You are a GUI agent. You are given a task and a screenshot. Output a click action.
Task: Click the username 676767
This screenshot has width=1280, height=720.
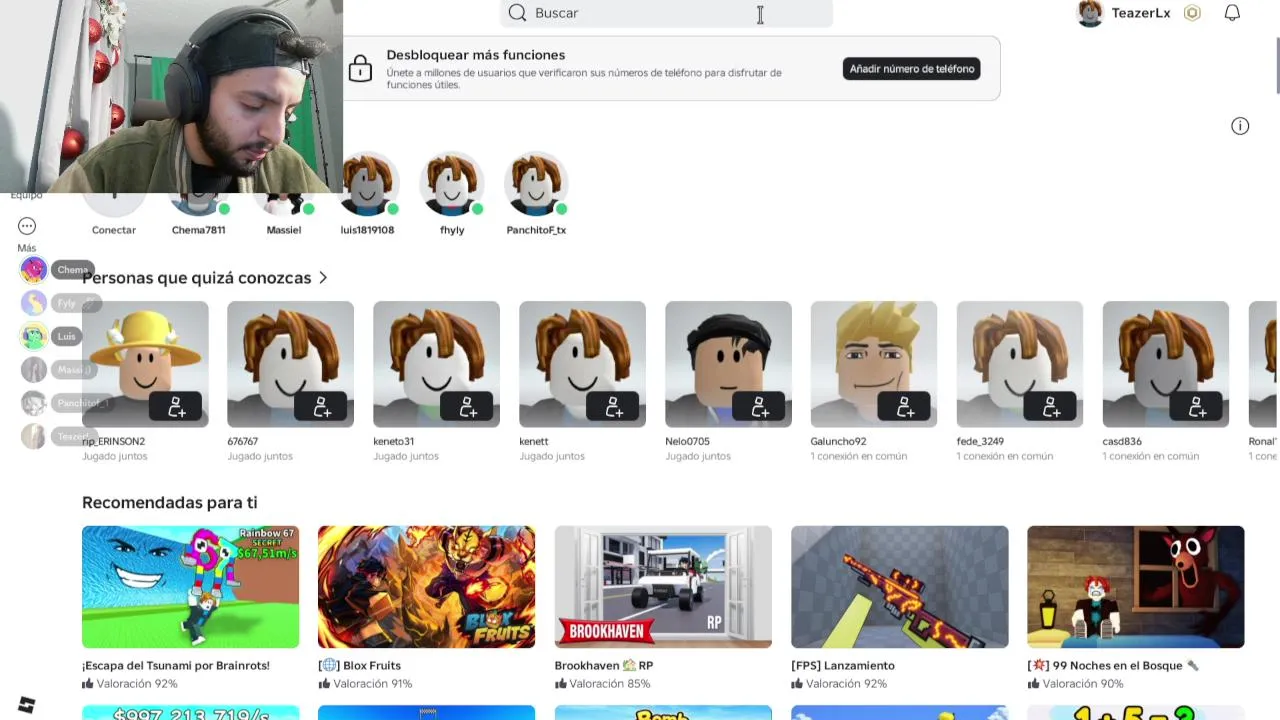tap(242, 441)
